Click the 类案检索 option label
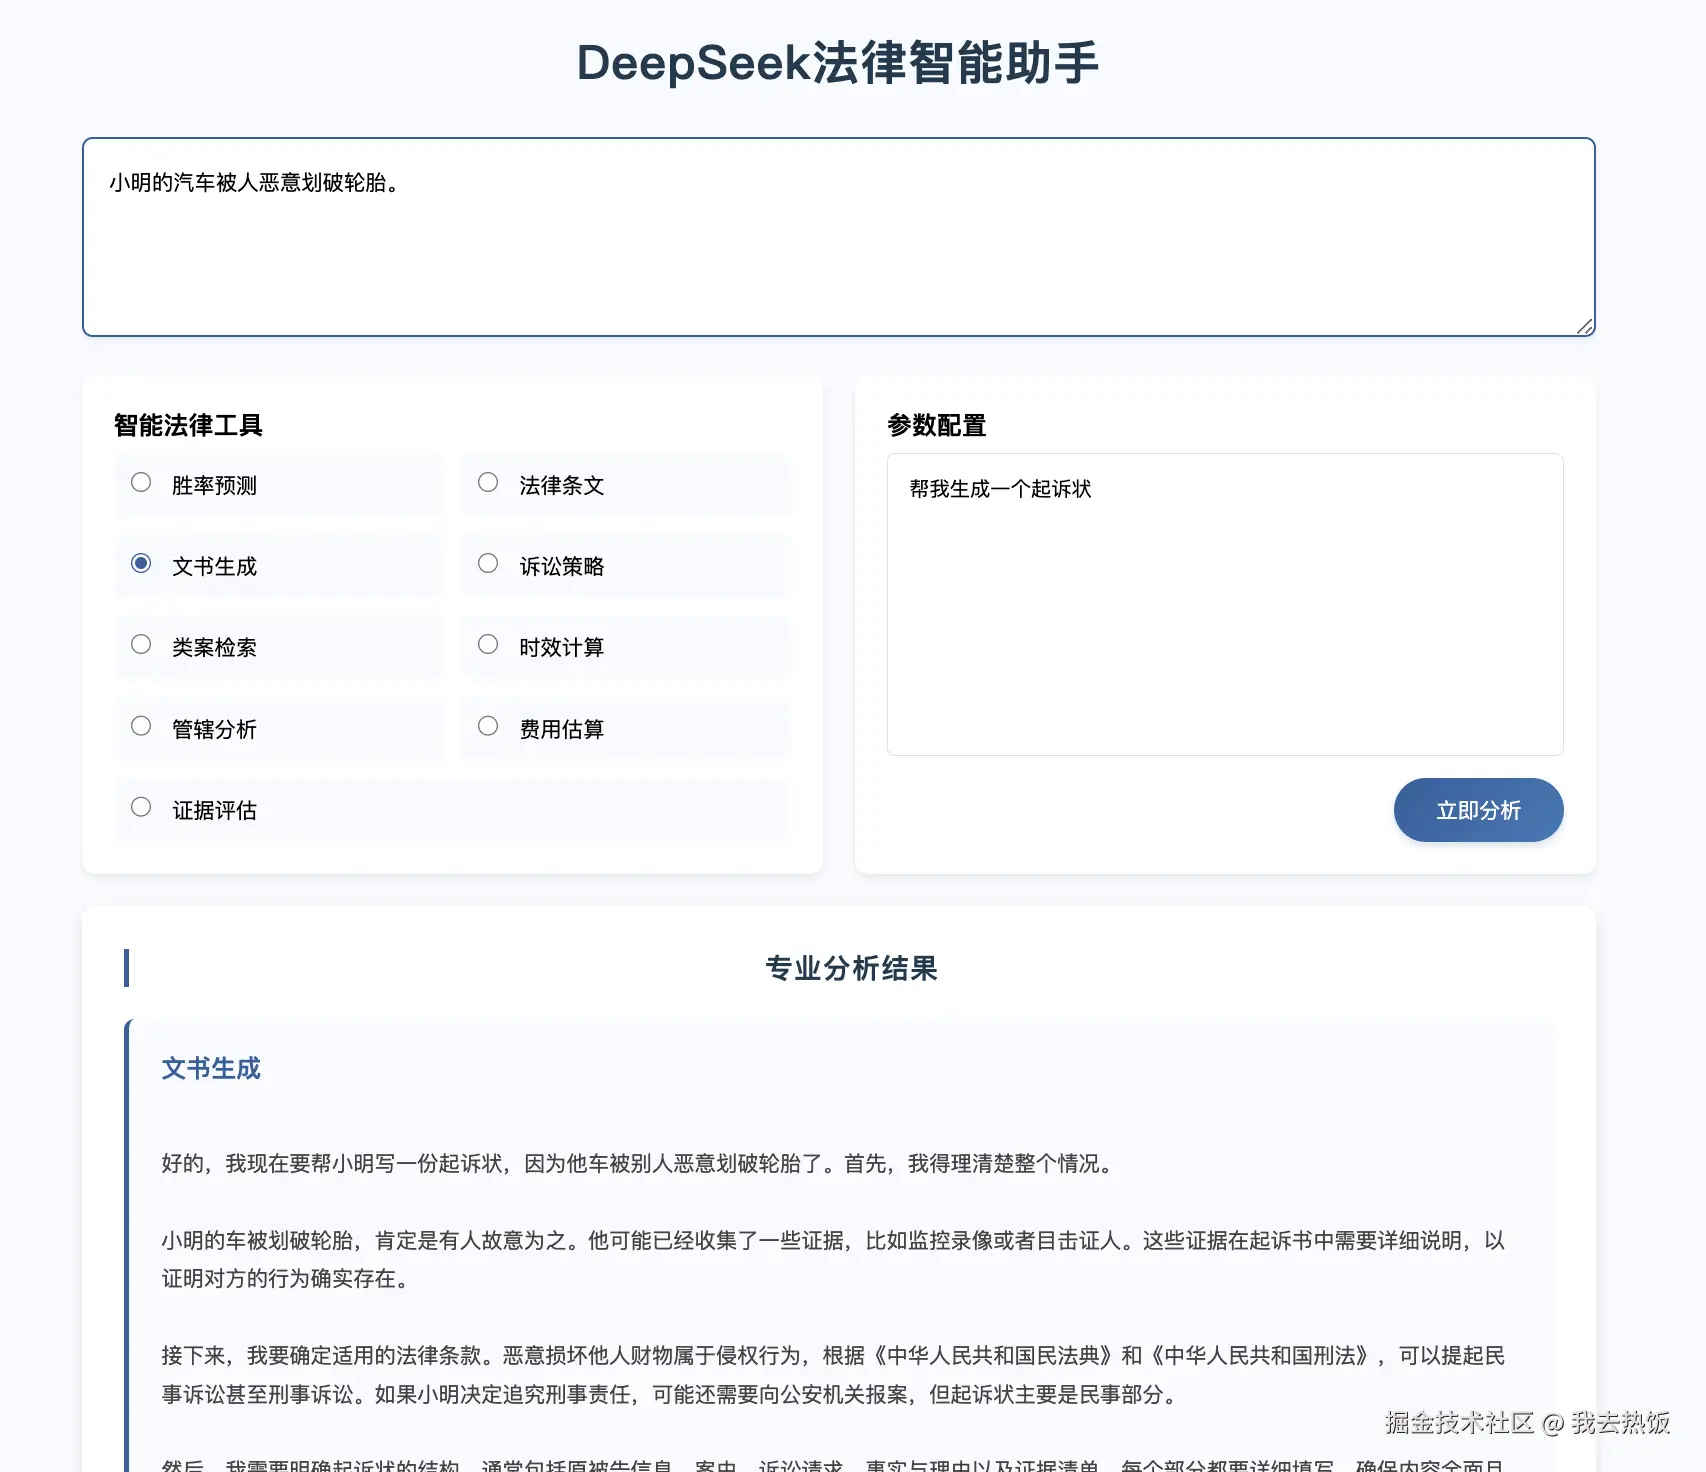Screen dimensions: 1706x1472 click(x=214, y=648)
